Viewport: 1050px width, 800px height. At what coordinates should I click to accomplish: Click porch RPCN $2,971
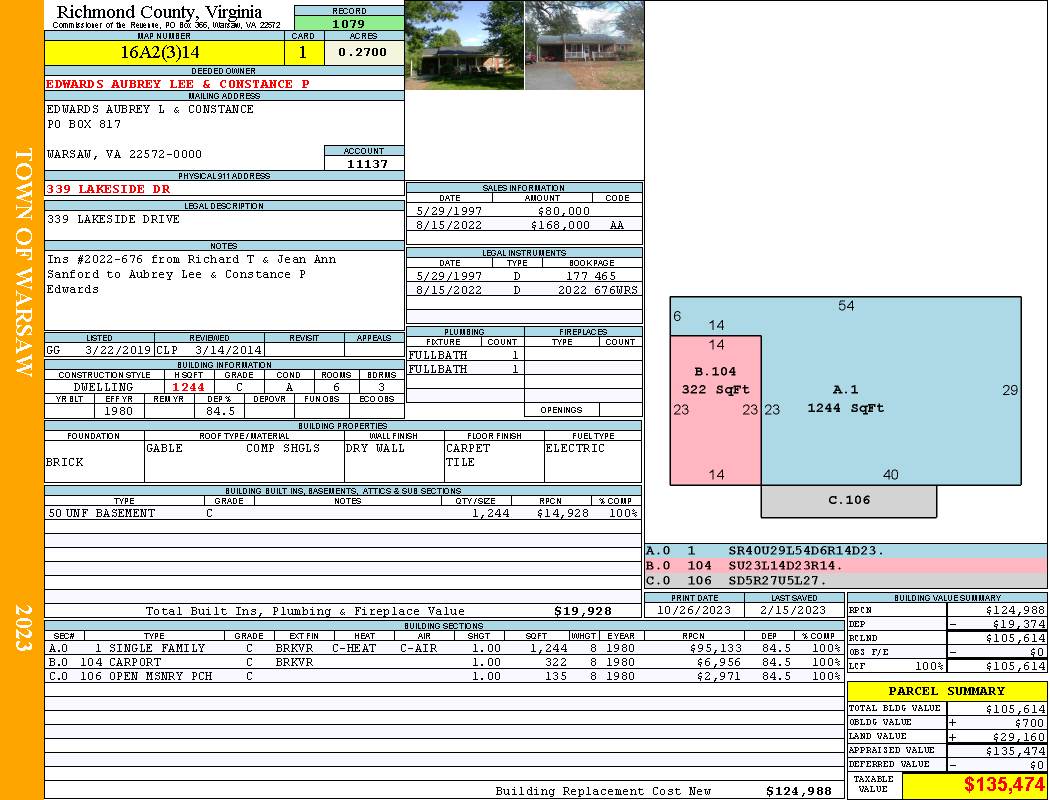(x=719, y=676)
